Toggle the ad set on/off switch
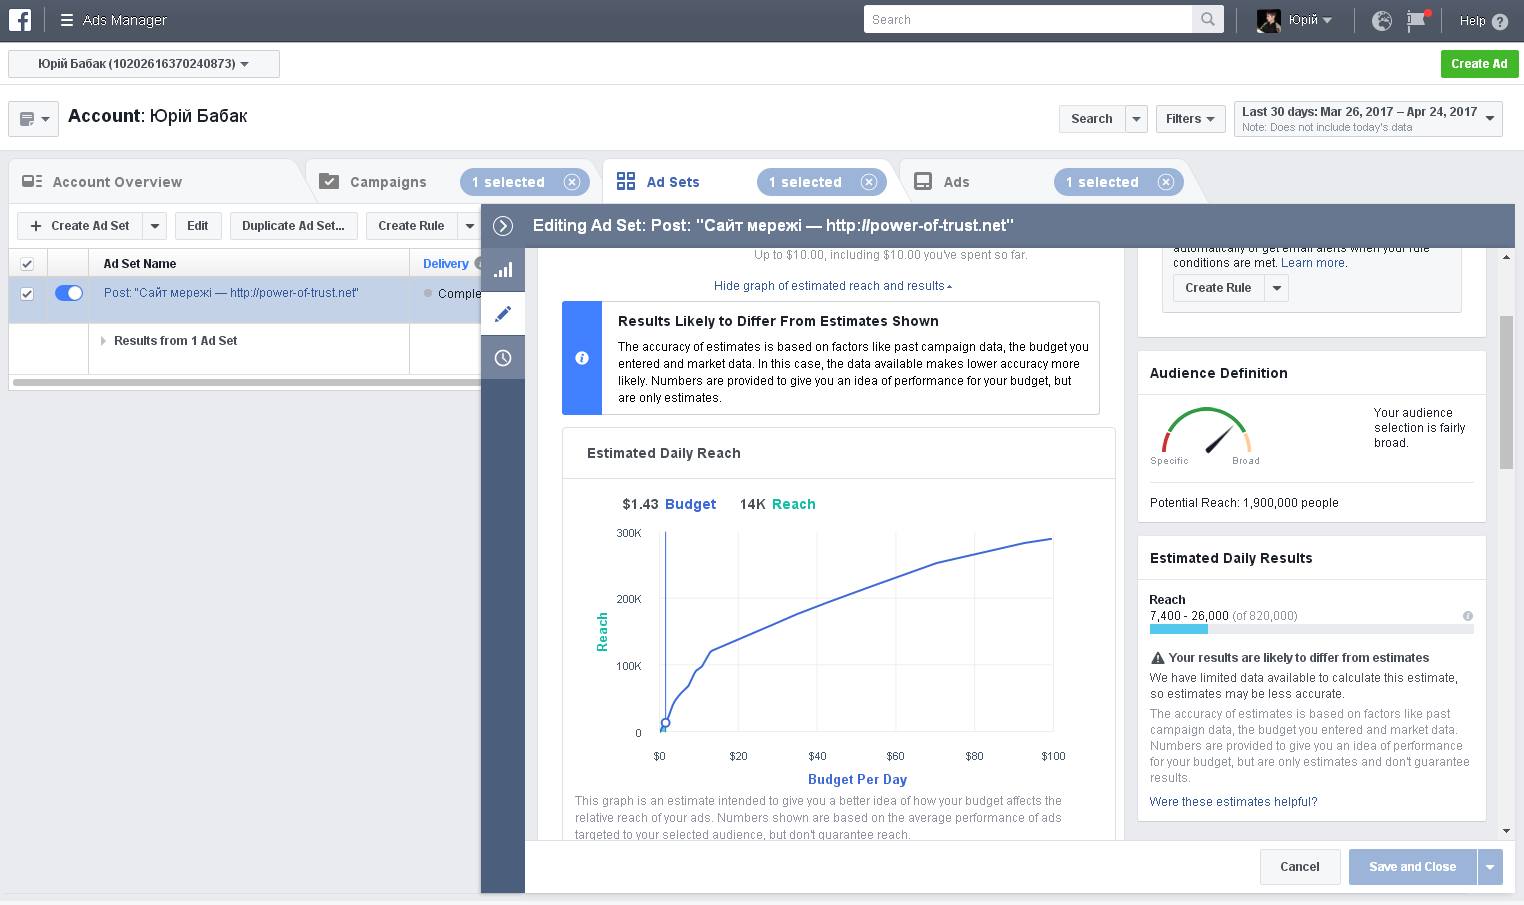The height and width of the screenshot is (905, 1524). [69, 293]
